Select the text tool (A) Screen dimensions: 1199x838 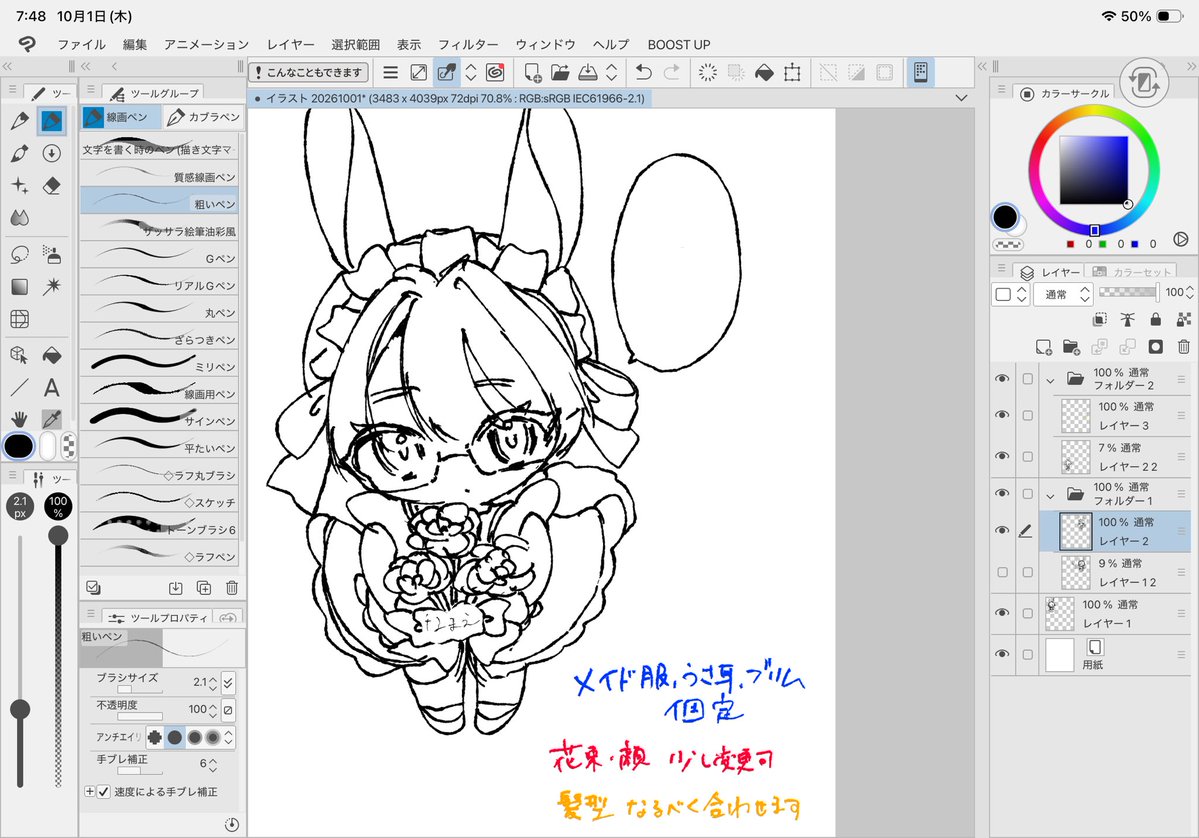pyautogui.click(x=51, y=388)
